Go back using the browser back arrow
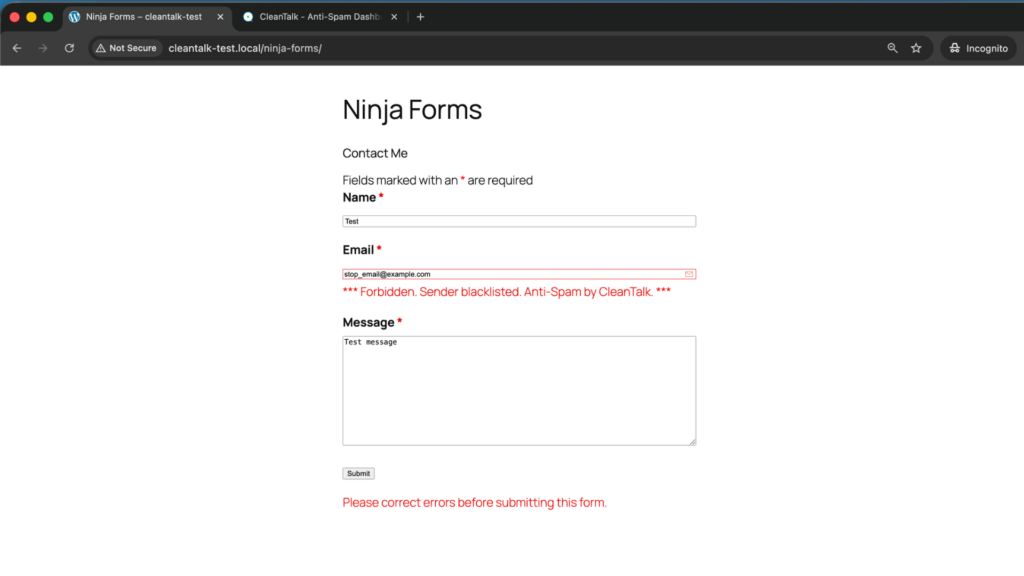The width and height of the screenshot is (1024, 576). (x=17, y=48)
